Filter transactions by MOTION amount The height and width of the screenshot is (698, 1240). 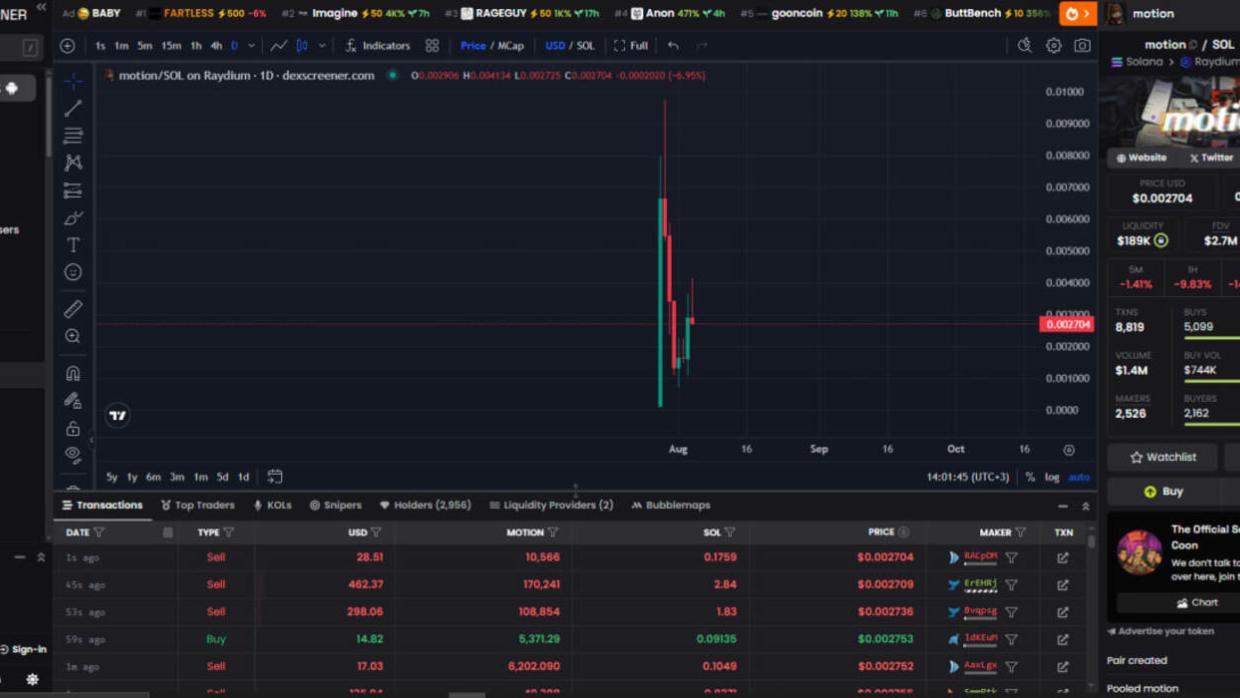click(x=553, y=532)
